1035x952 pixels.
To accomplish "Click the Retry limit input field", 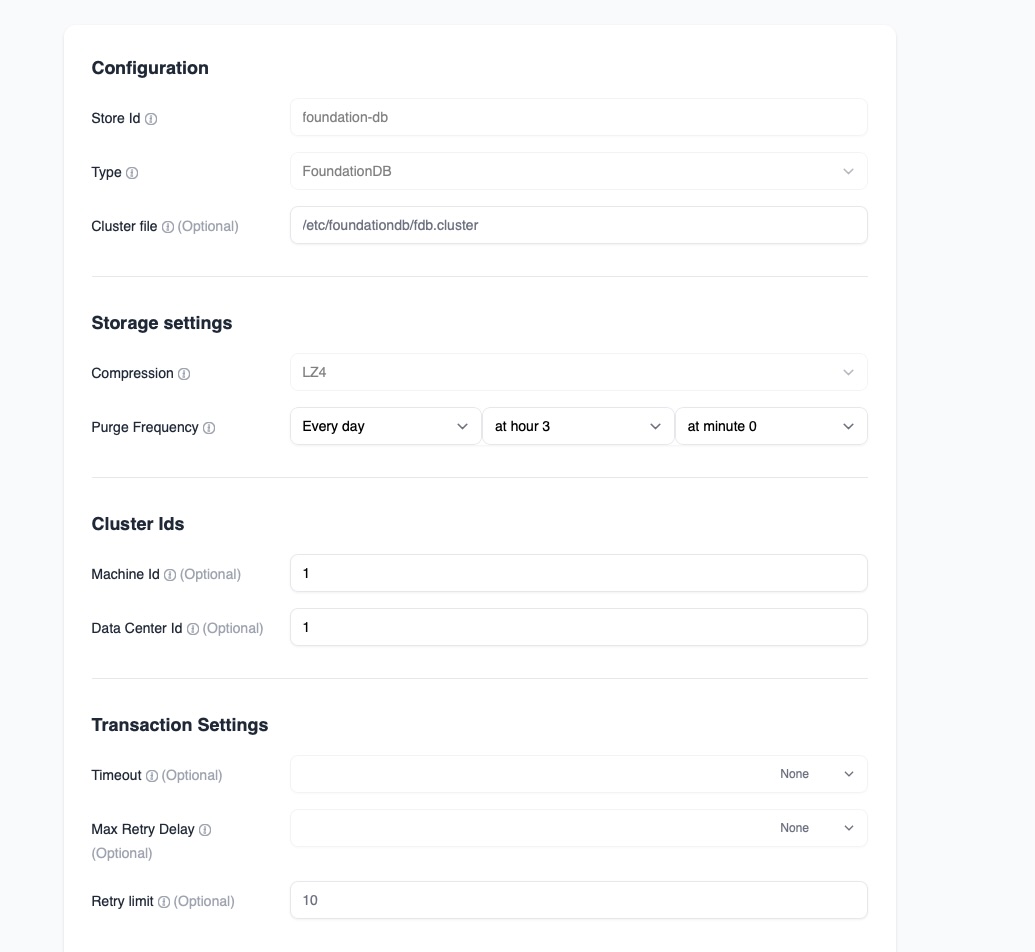I will point(578,900).
